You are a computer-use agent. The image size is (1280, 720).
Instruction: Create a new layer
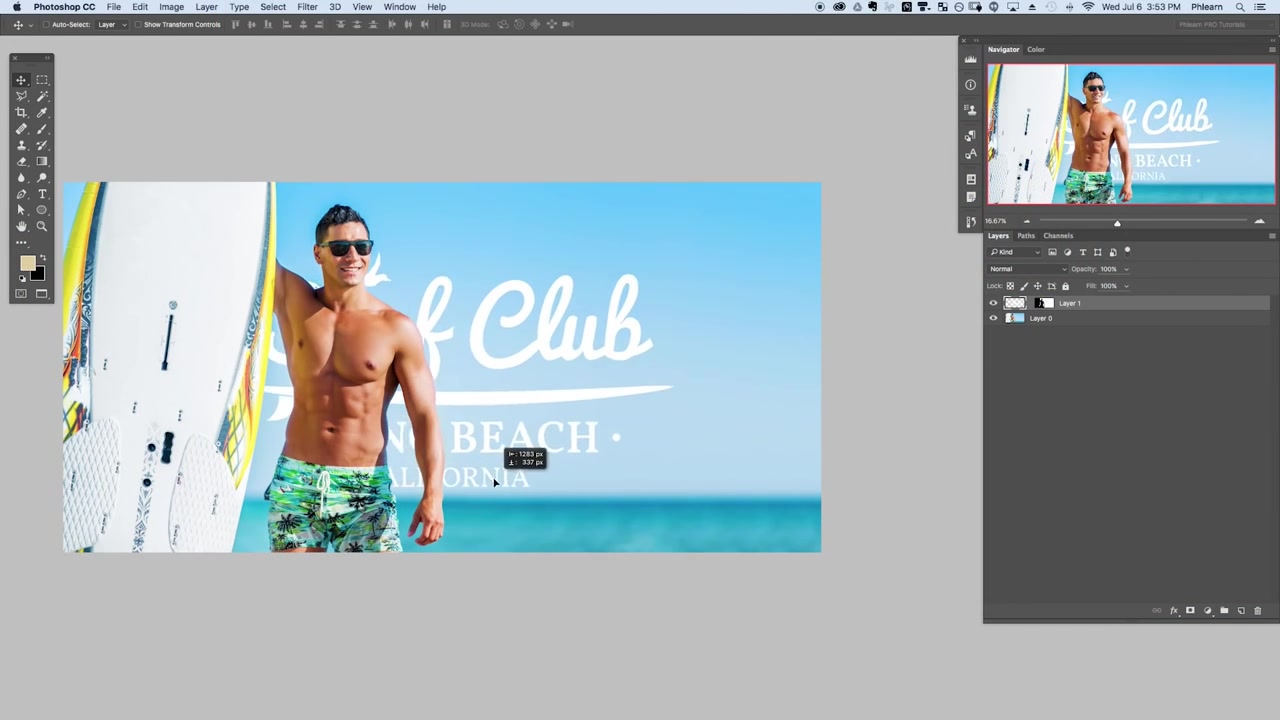[1240, 610]
